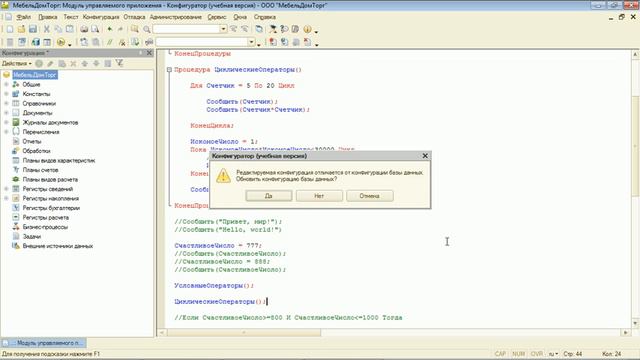Select the МебельДомТорг root tree item
640x360 pixels.
point(35,75)
